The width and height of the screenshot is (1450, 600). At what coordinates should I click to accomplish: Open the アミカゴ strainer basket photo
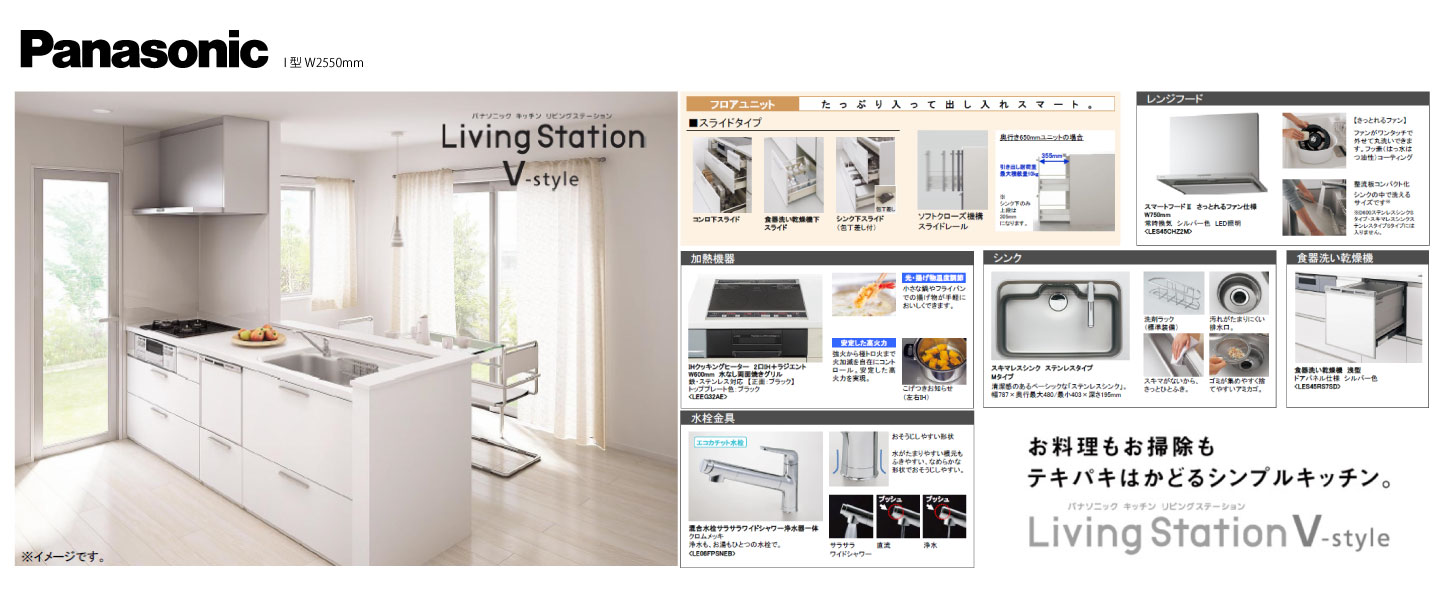1238,355
